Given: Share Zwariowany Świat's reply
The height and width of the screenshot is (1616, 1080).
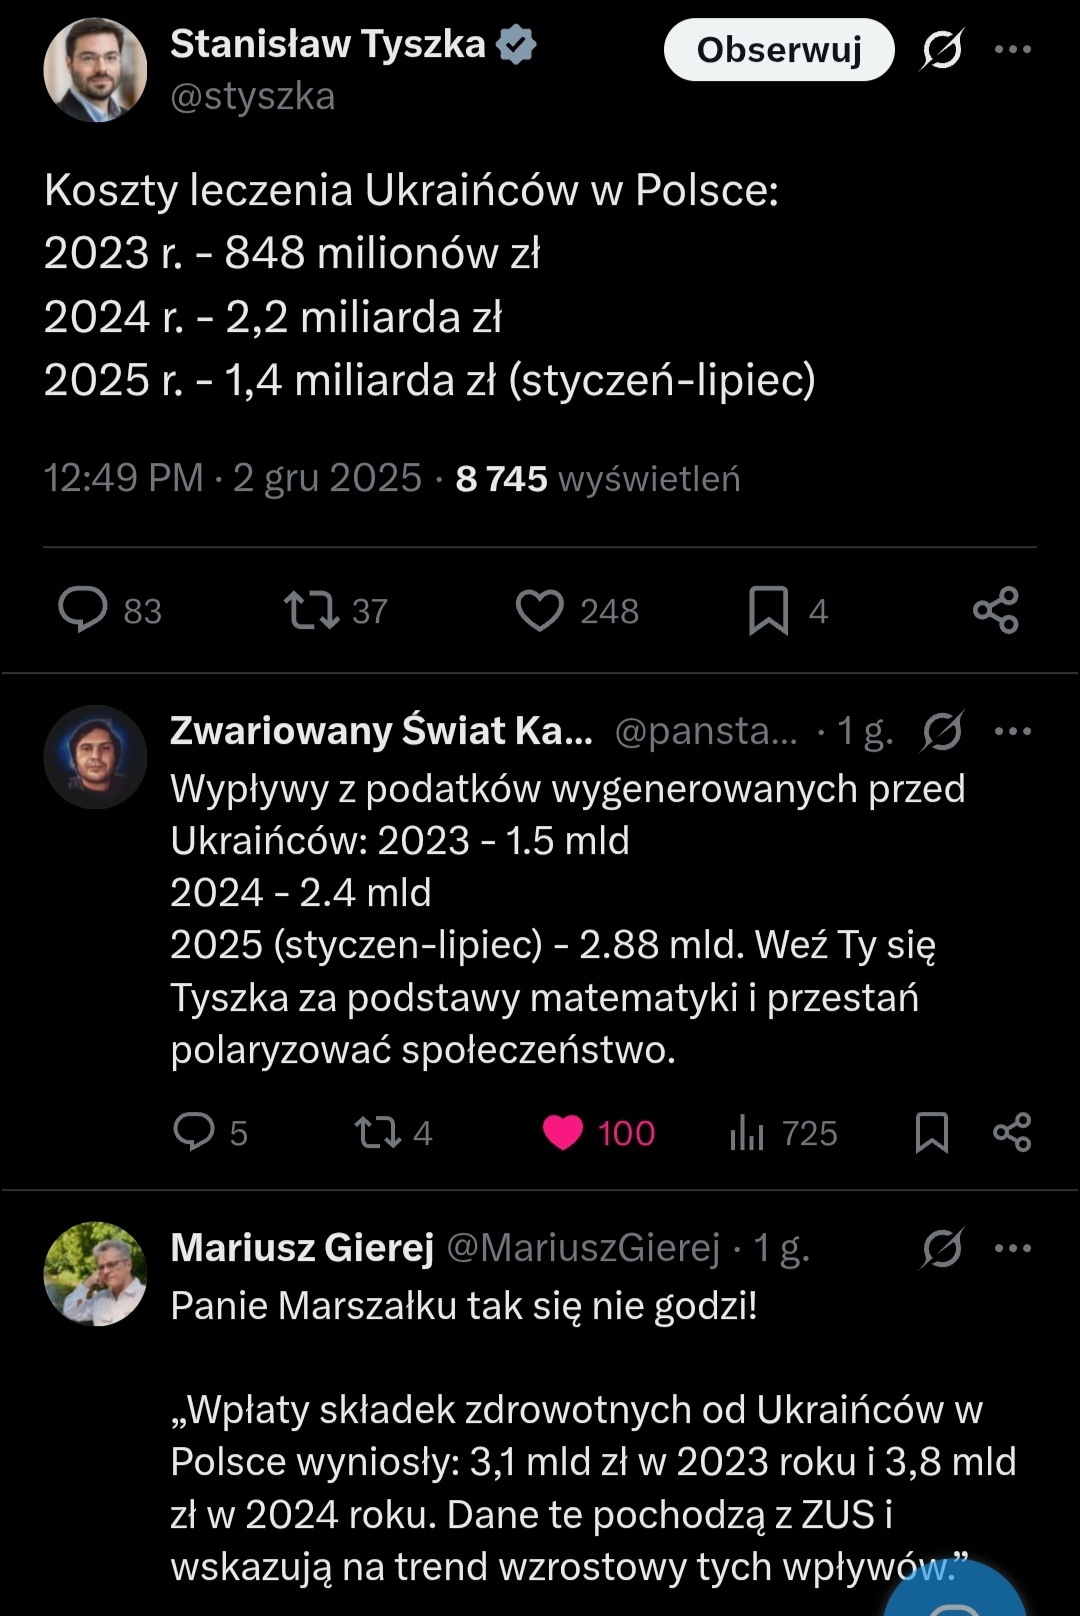Looking at the screenshot, I should pyautogui.click(x=1011, y=1132).
